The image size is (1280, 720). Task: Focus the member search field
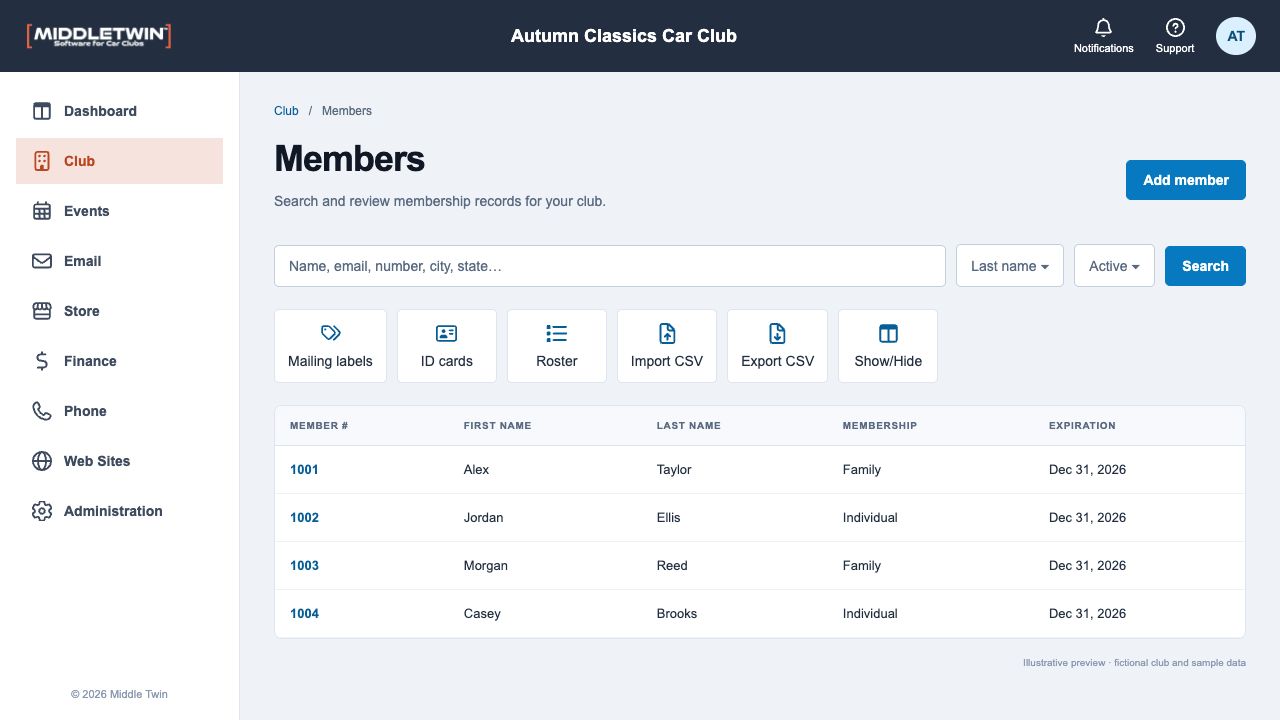tap(610, 266)
